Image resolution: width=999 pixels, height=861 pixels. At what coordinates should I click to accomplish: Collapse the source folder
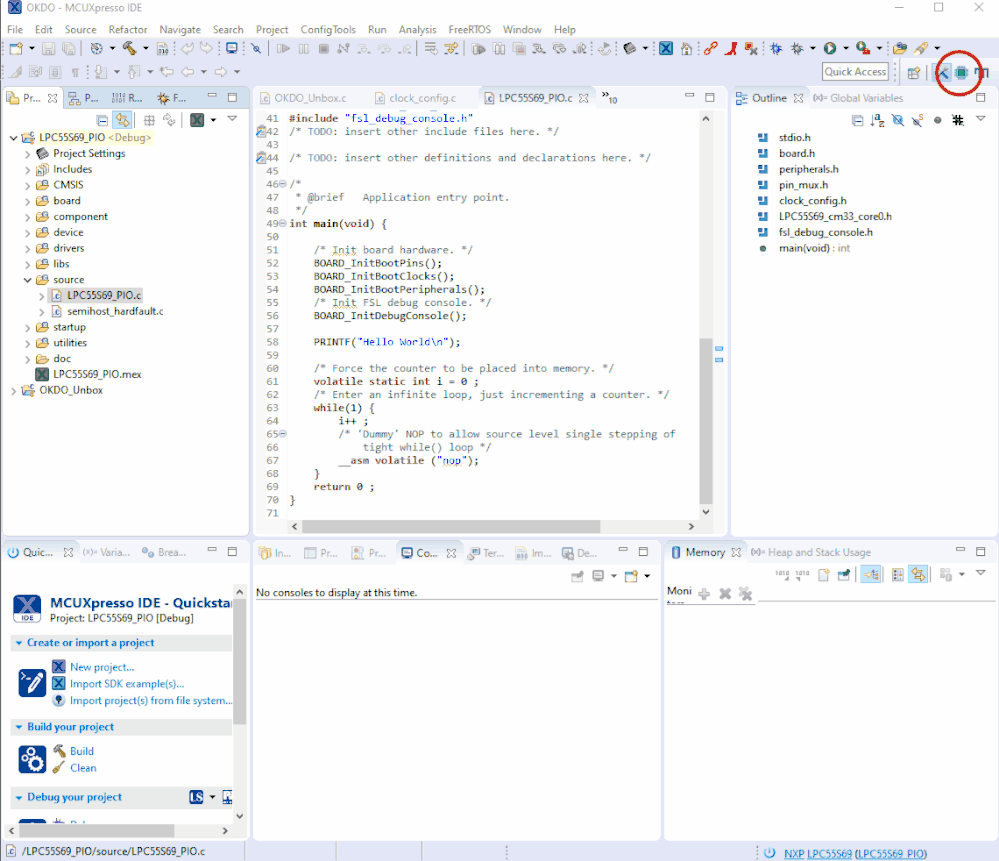(27, 280)
